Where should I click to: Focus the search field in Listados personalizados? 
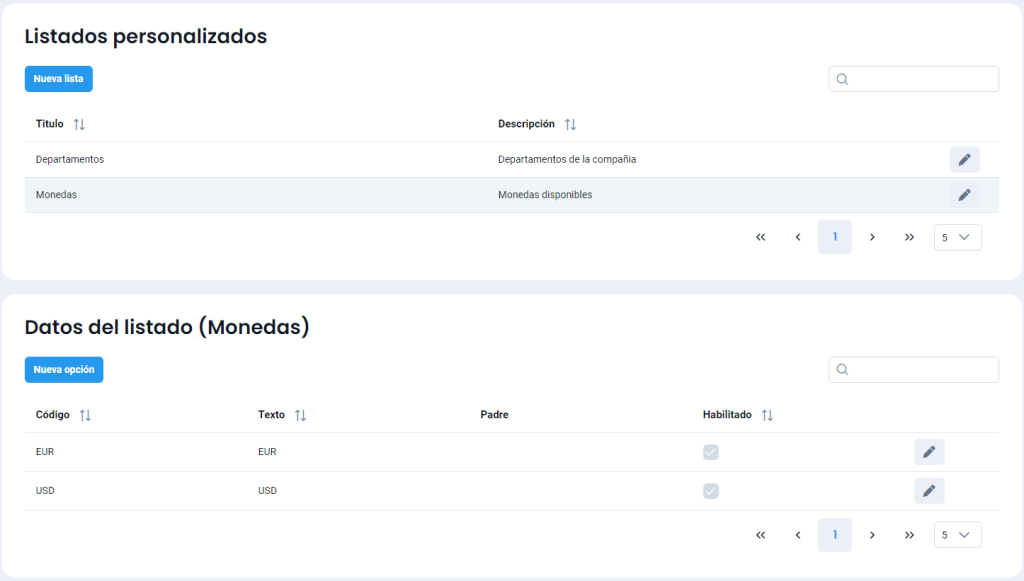point(922,79)
